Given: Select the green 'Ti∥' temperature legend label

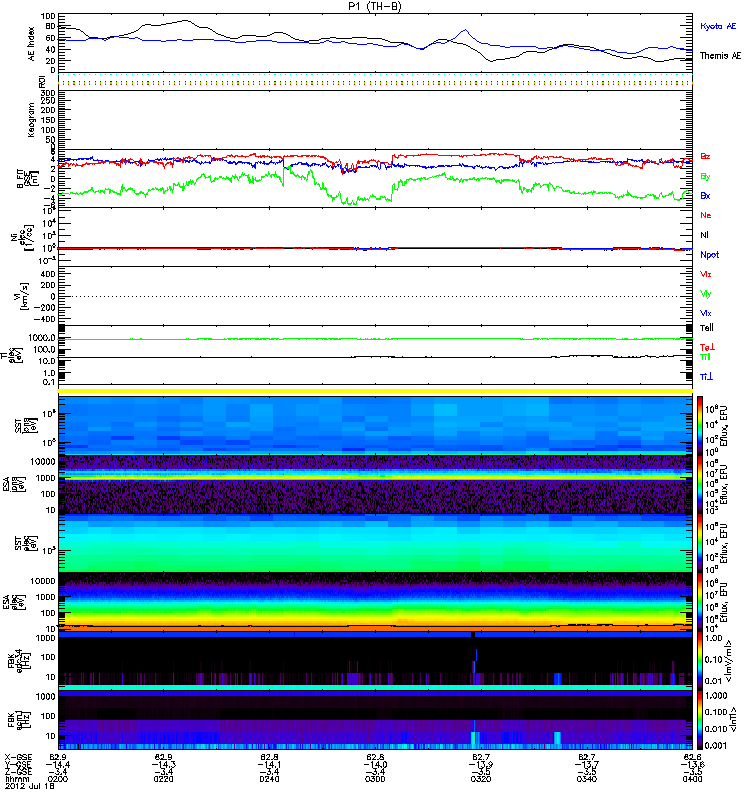Looking at the screenshot, I should pyautogui.click(x=705, y=357).
